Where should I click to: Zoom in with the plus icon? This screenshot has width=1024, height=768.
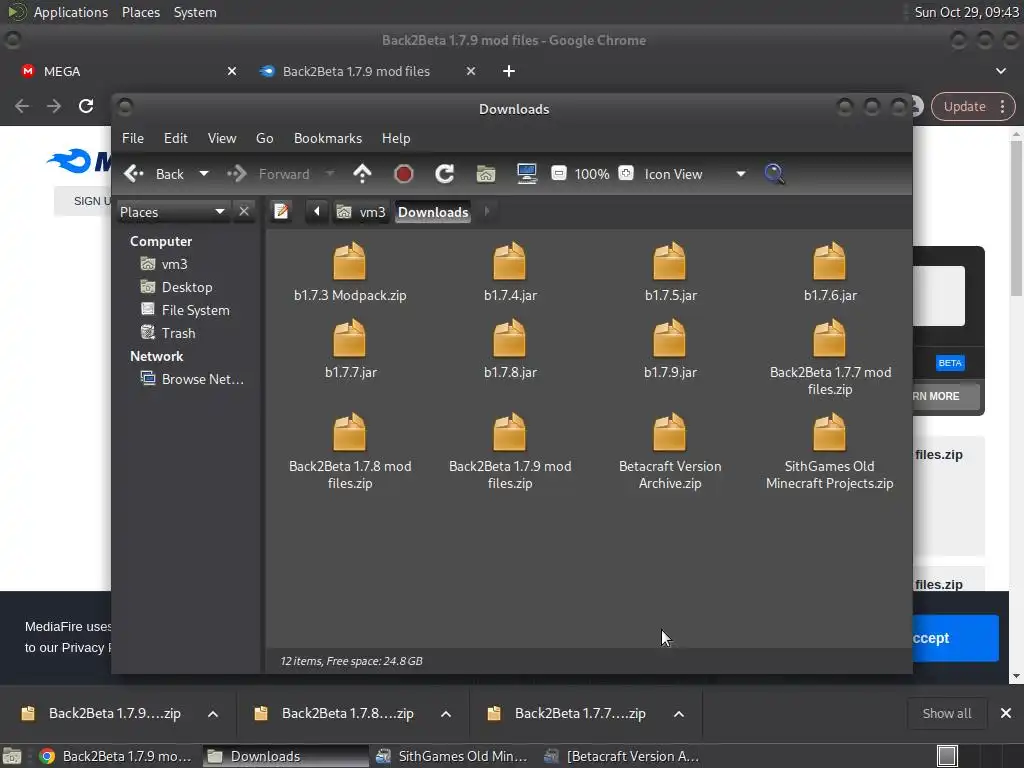coord(626,174)
